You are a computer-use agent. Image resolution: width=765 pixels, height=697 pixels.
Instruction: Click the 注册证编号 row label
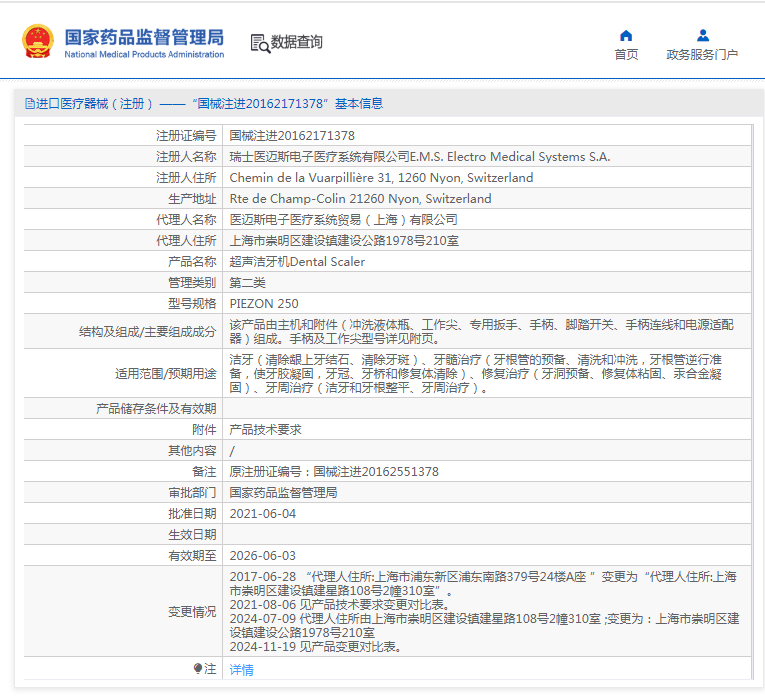click(x=186, y=136)
